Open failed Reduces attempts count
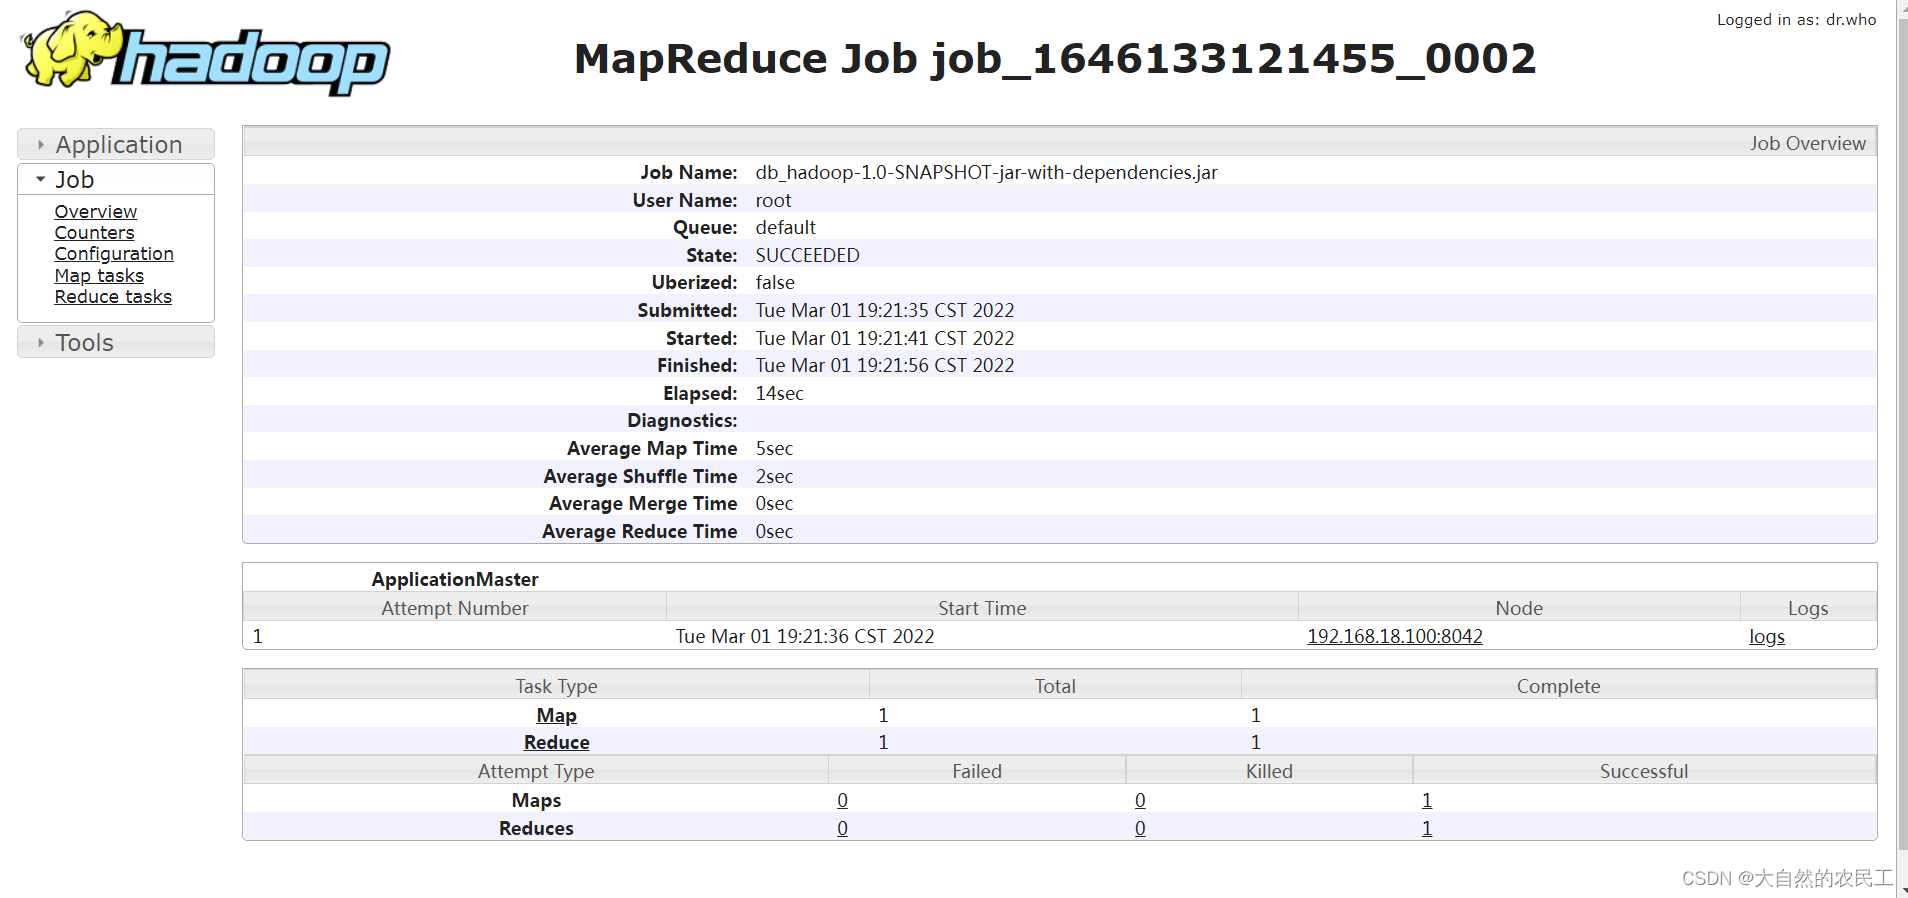 pyautogui.click(x=843, y=828)
